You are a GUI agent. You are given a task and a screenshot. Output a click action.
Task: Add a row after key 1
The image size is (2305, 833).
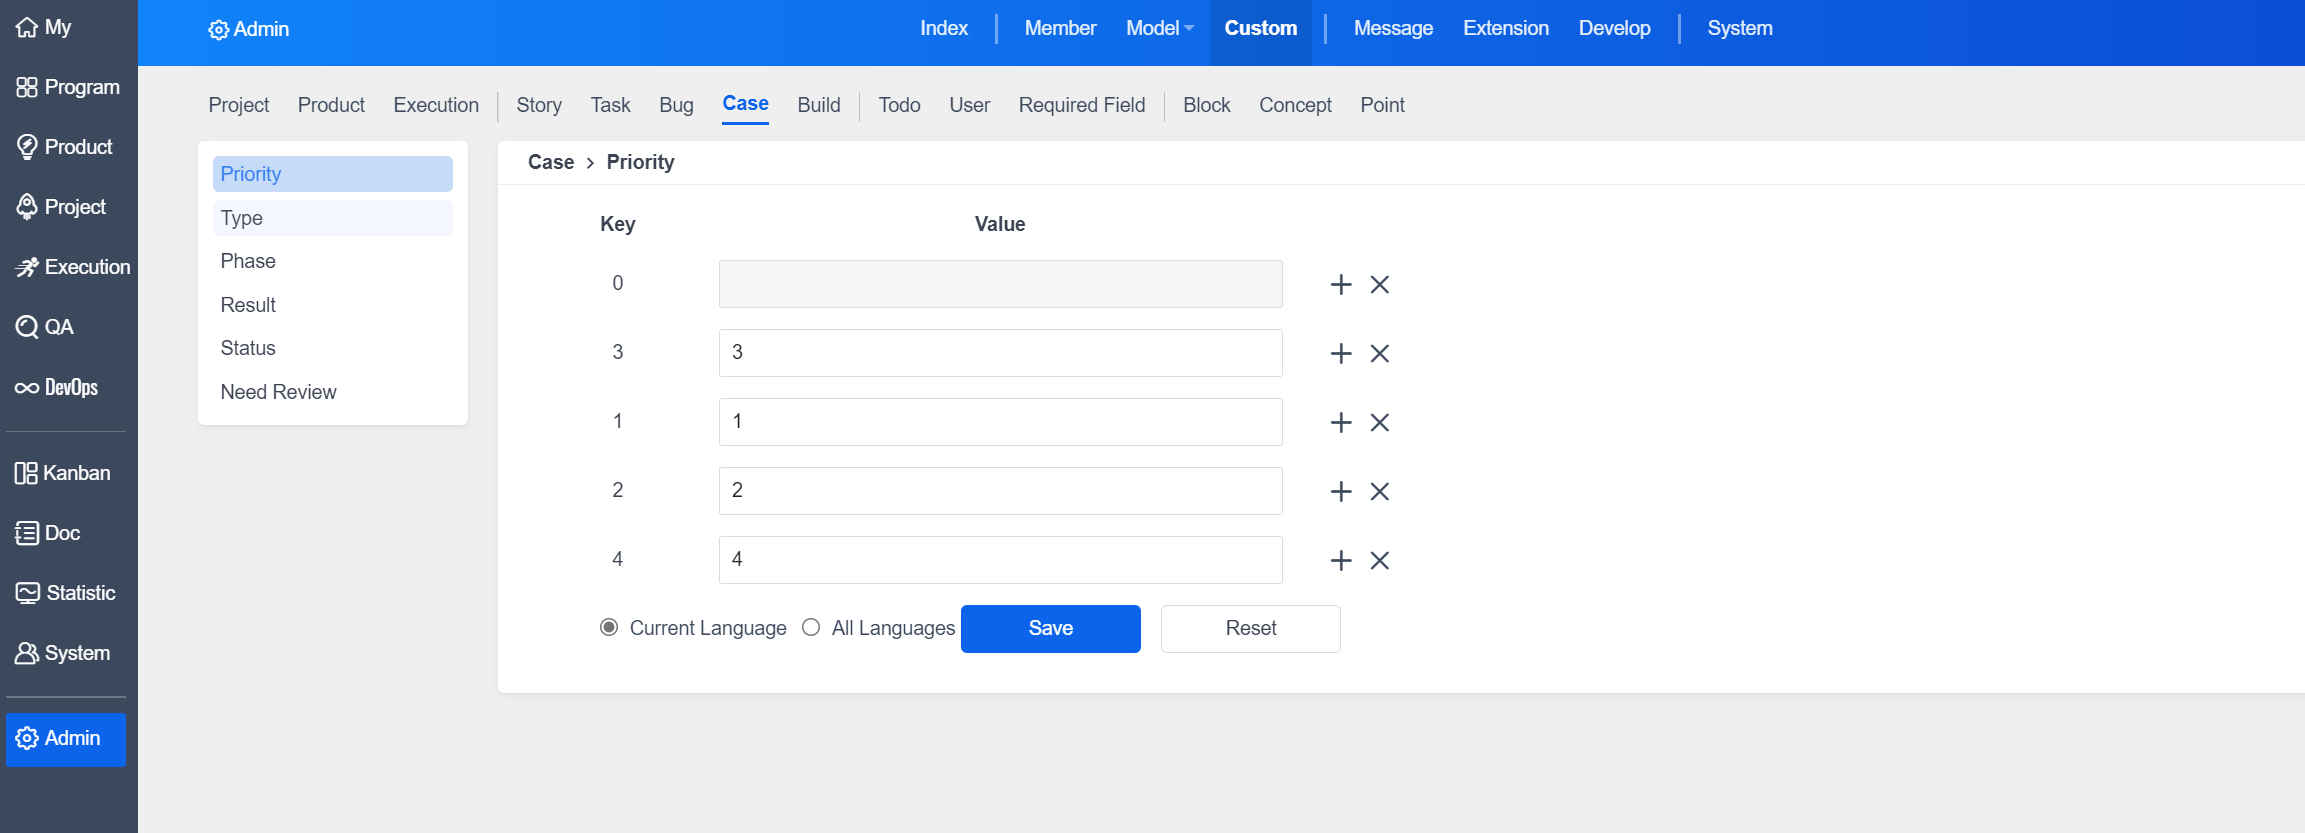[1340, 423]
